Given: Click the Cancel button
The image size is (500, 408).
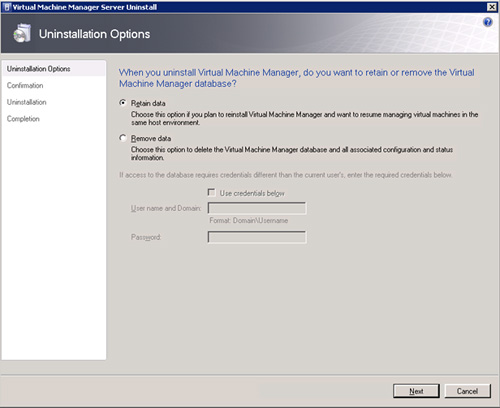Looking at the screenshot, I should point(467,391).
